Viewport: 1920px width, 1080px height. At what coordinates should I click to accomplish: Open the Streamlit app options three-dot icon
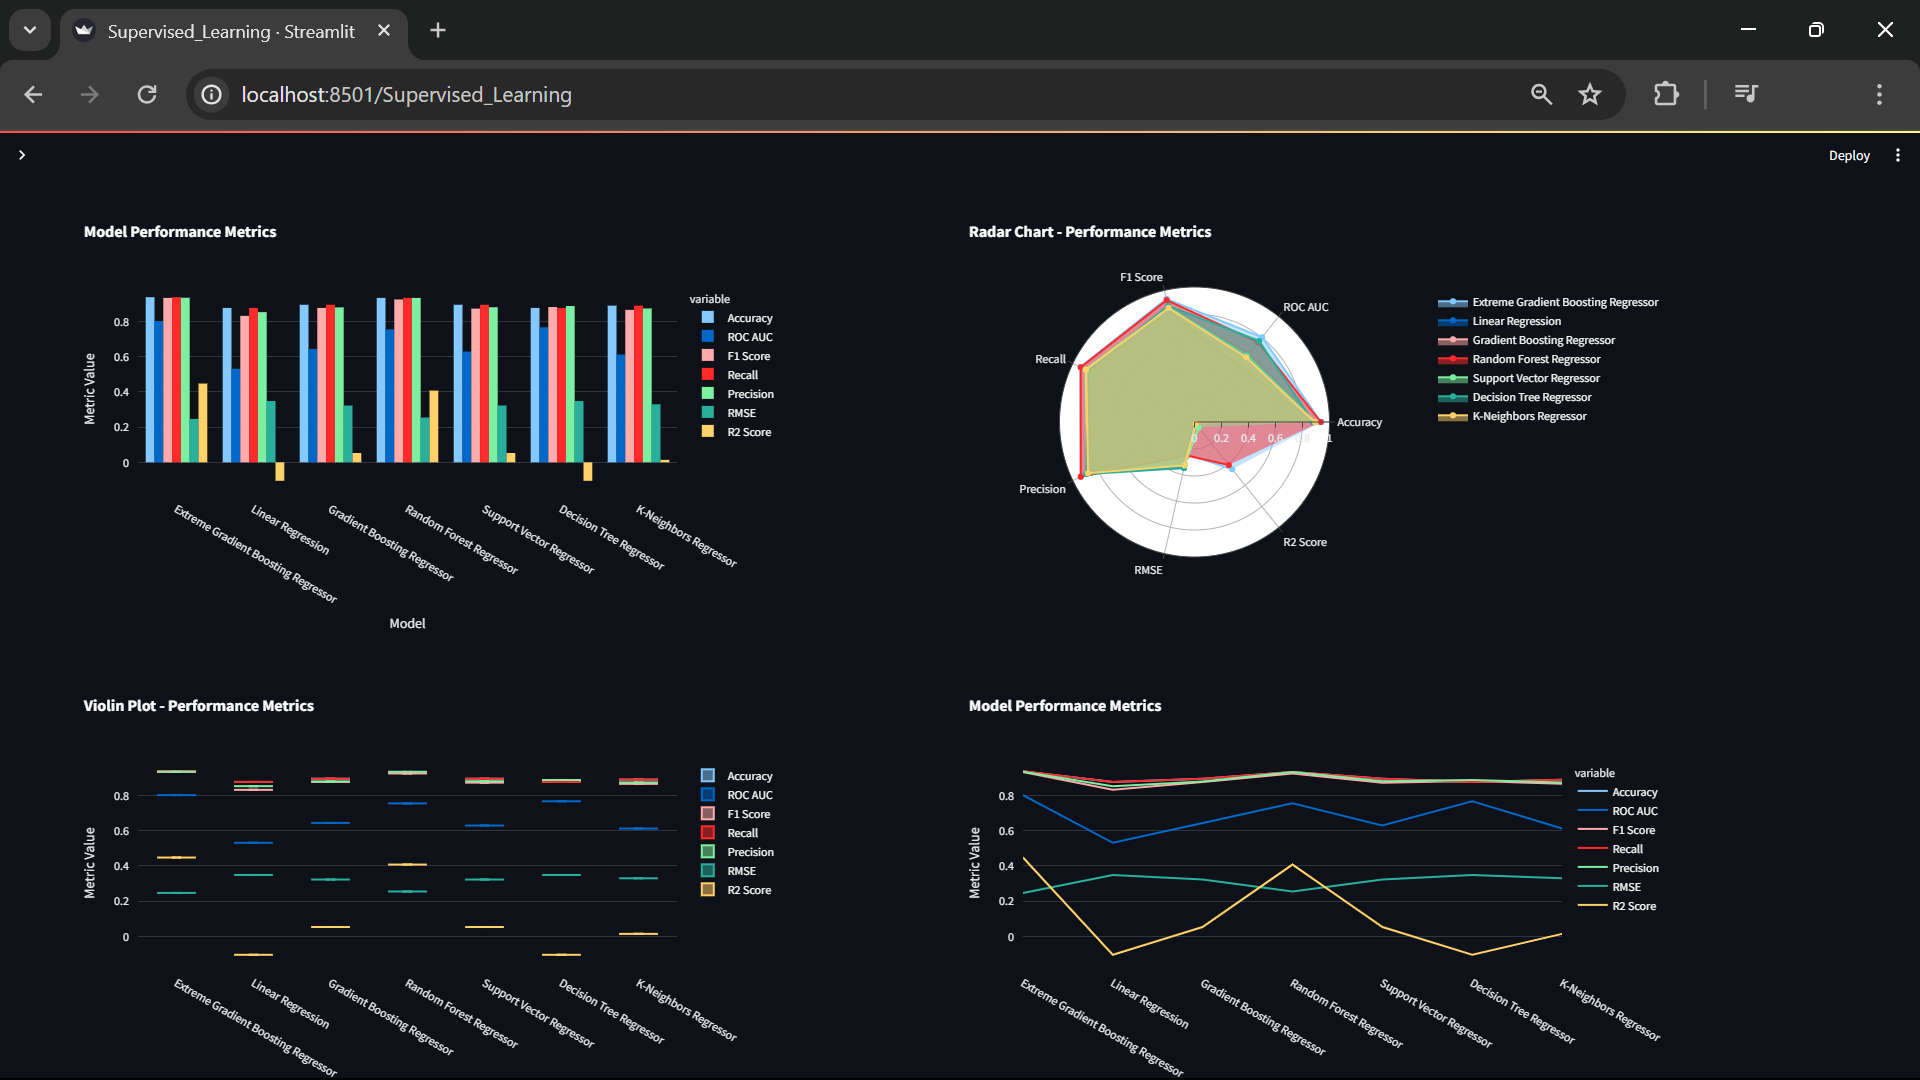pos(1899,155)
